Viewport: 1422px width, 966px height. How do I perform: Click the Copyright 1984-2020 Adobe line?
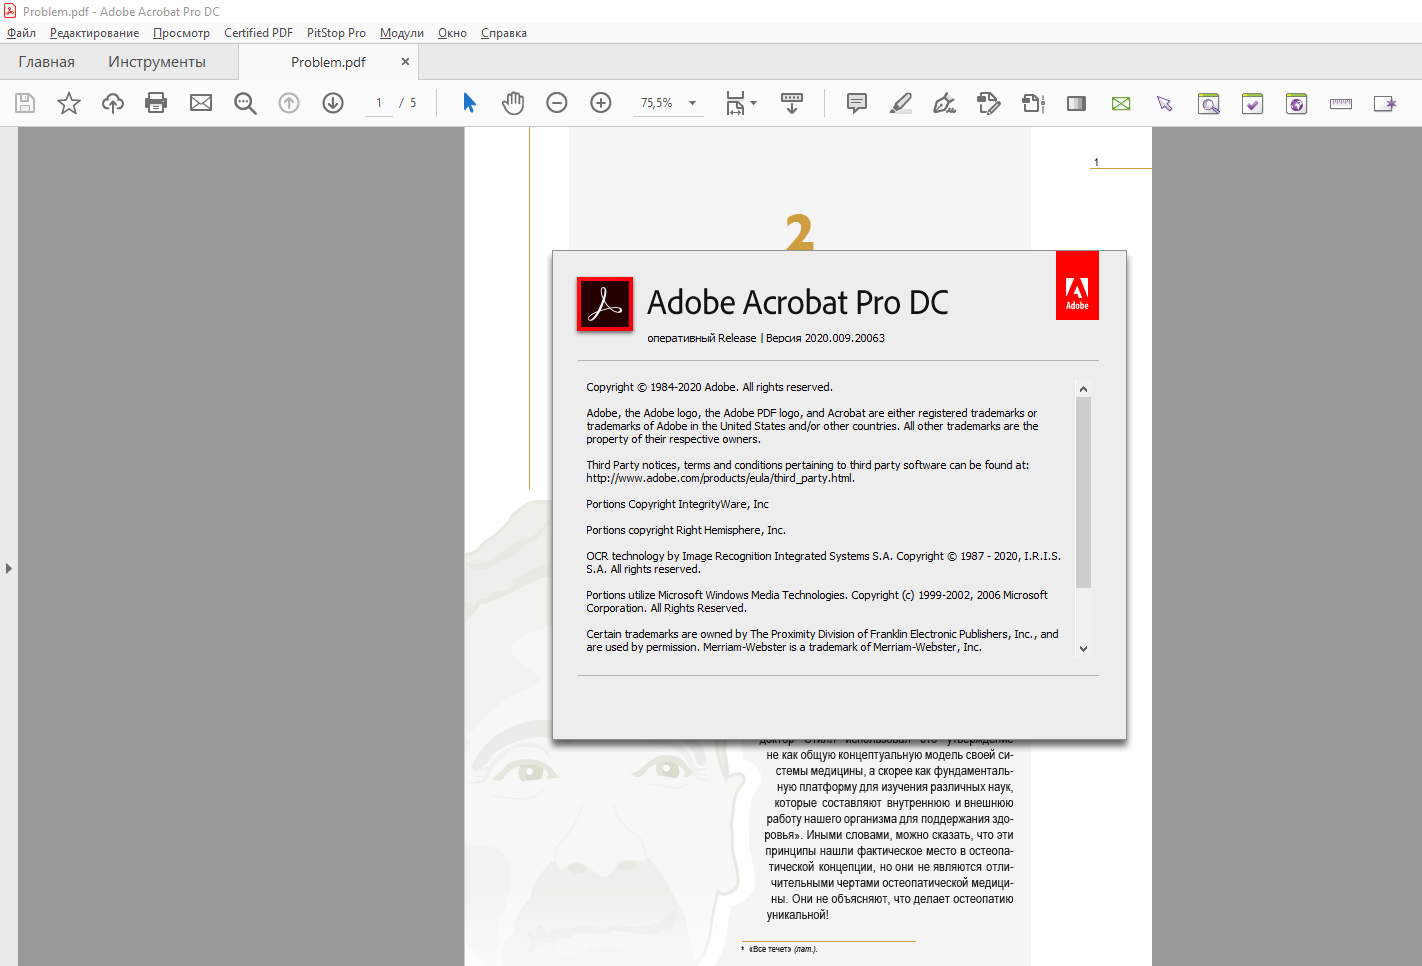[709, 387]
